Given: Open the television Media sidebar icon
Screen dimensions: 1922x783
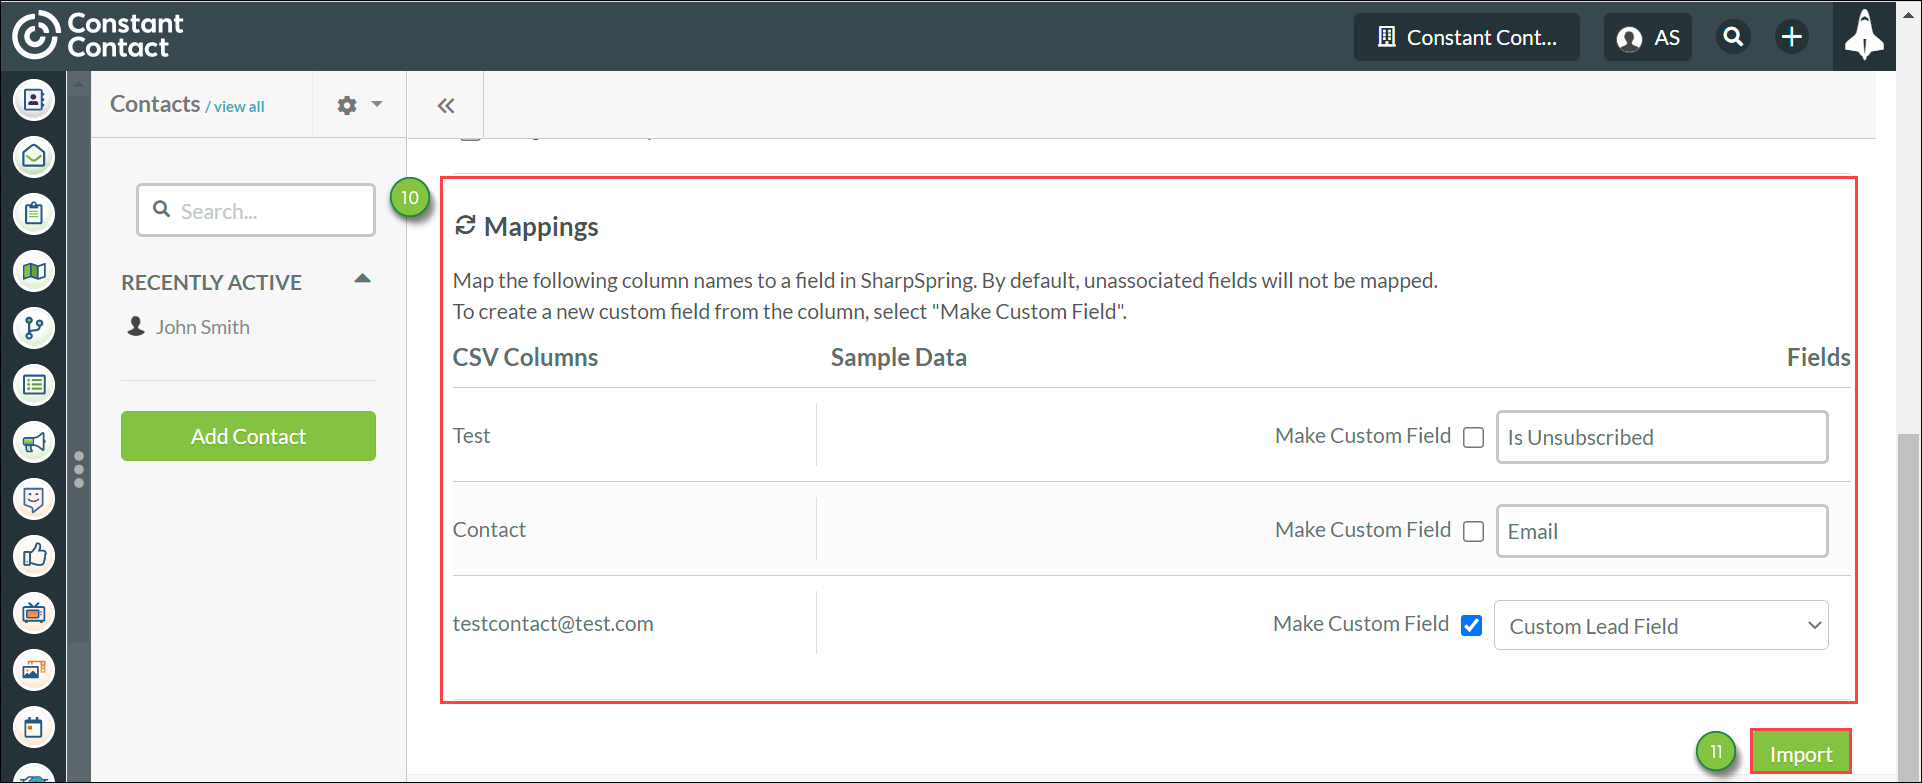Looking at the screenshot, I should pyautogui.click(x=34, y=613).
